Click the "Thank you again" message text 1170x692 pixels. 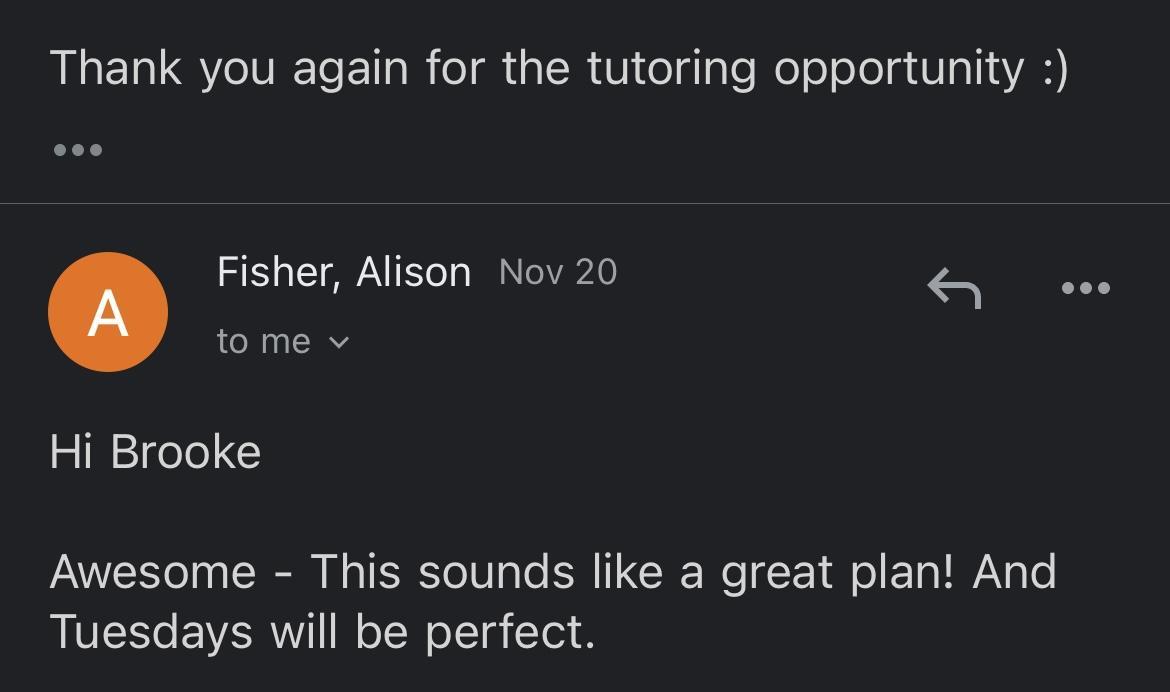click(x=558, y=68)
